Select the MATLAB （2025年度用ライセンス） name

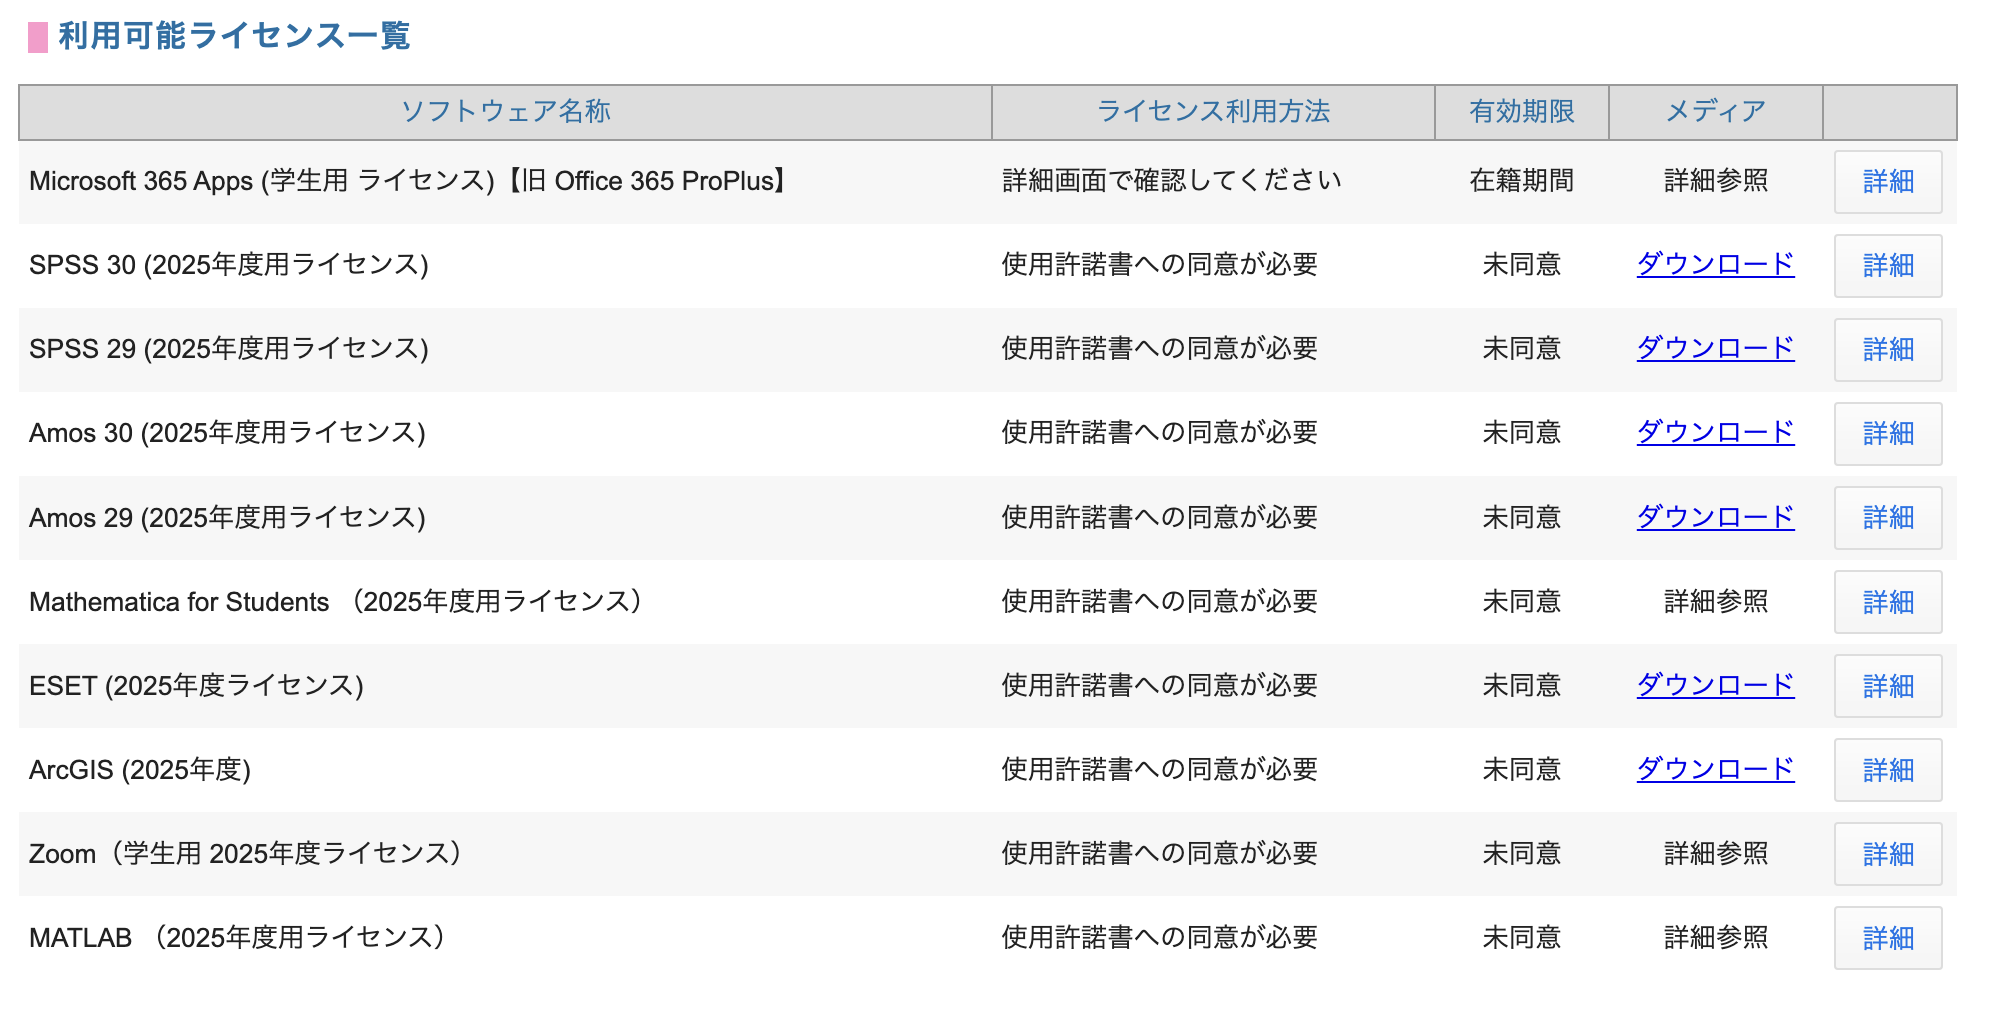click(238, 938)
